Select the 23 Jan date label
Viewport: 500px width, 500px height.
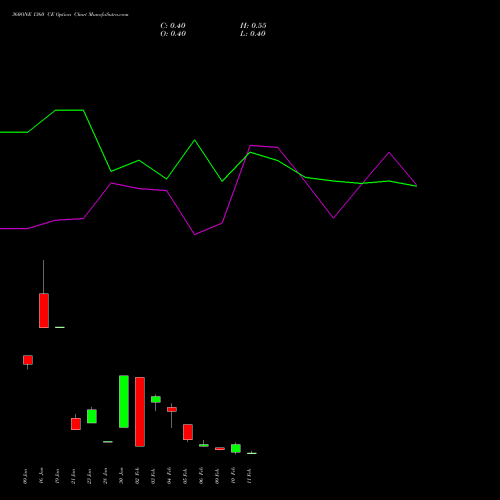click(x=90, y=476)
